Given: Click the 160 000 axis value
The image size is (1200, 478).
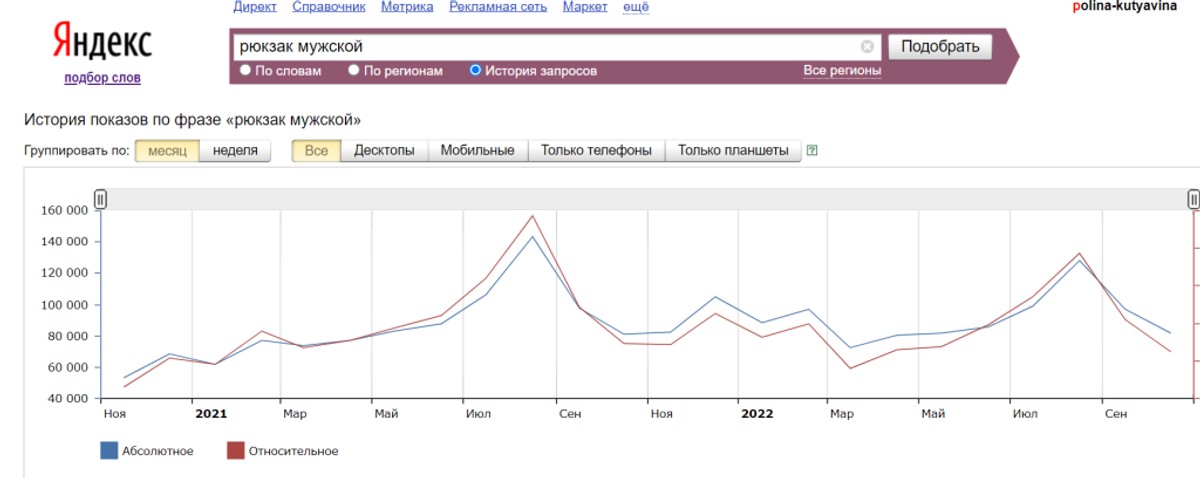Looking at the screenshot, I should coord(63,211).
